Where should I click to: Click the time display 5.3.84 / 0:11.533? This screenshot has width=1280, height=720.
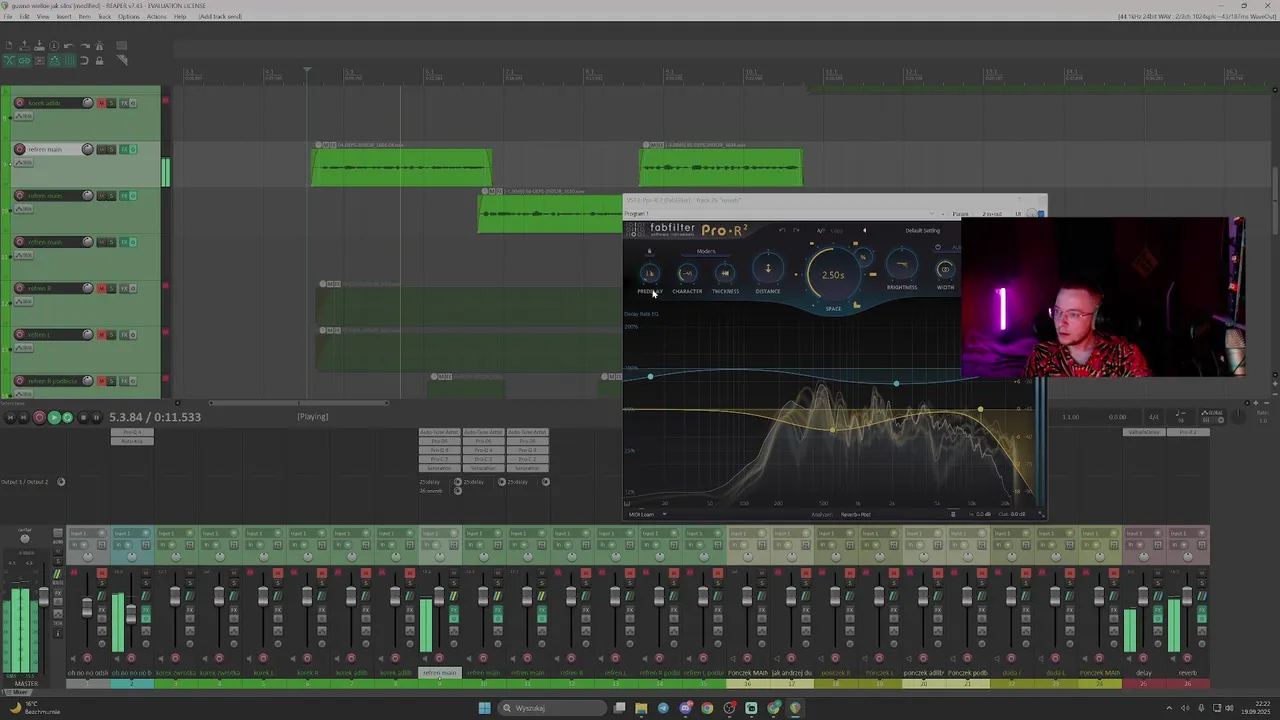coord(155,417)
